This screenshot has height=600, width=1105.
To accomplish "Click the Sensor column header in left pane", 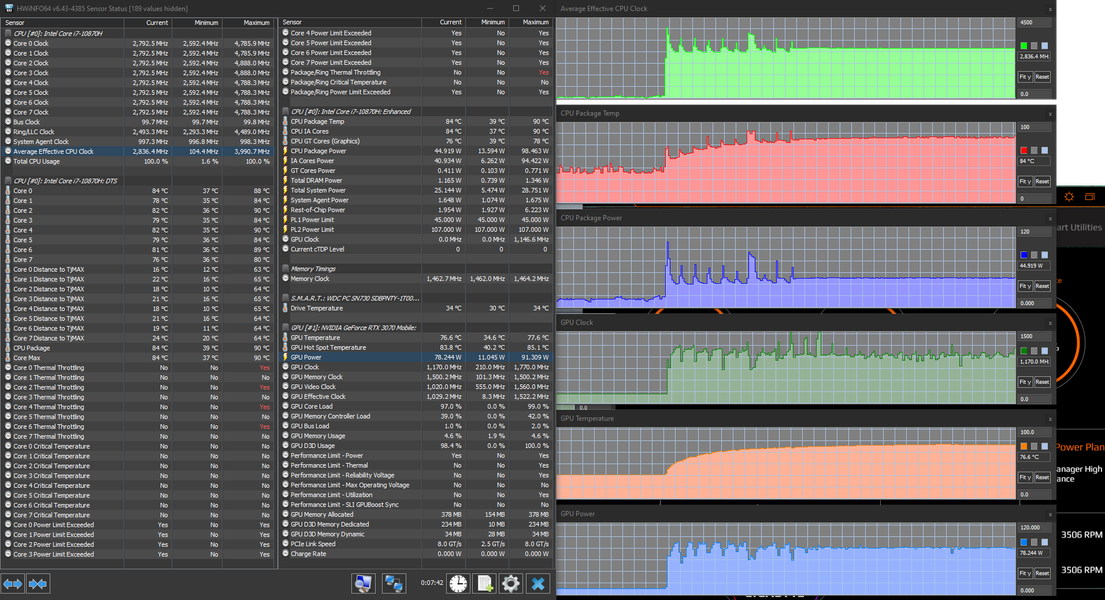I will click(x=63, y=23).
